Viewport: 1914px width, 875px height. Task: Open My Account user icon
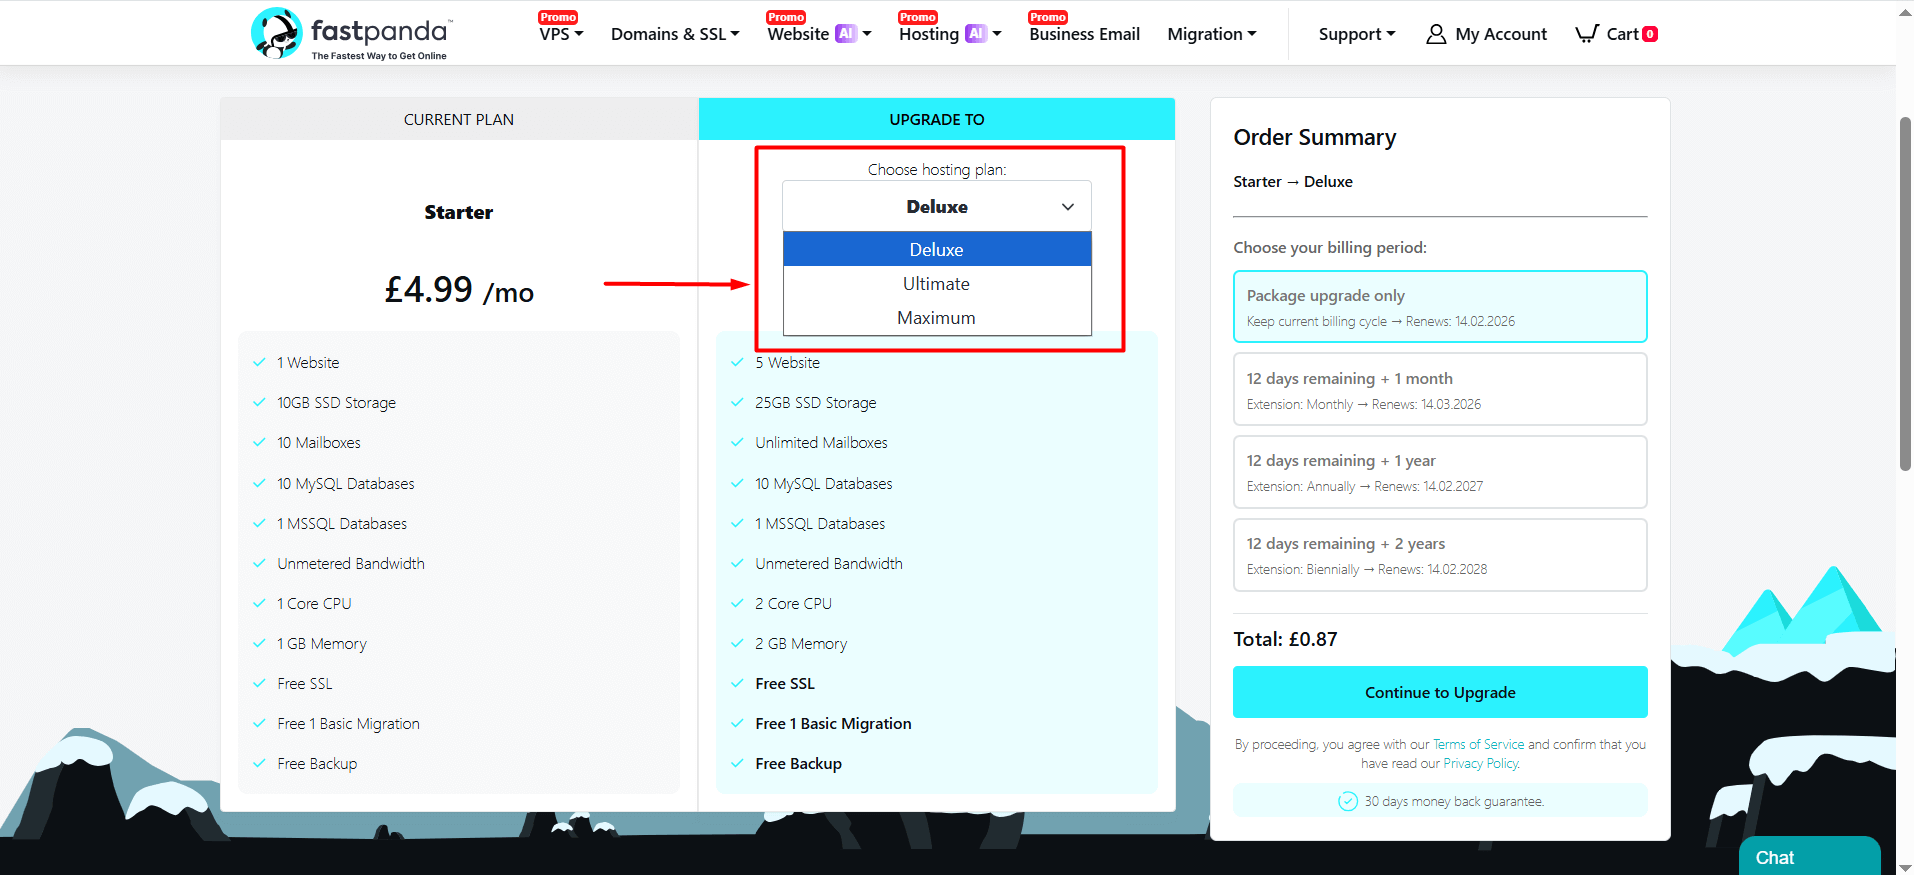coord(1435,34)
